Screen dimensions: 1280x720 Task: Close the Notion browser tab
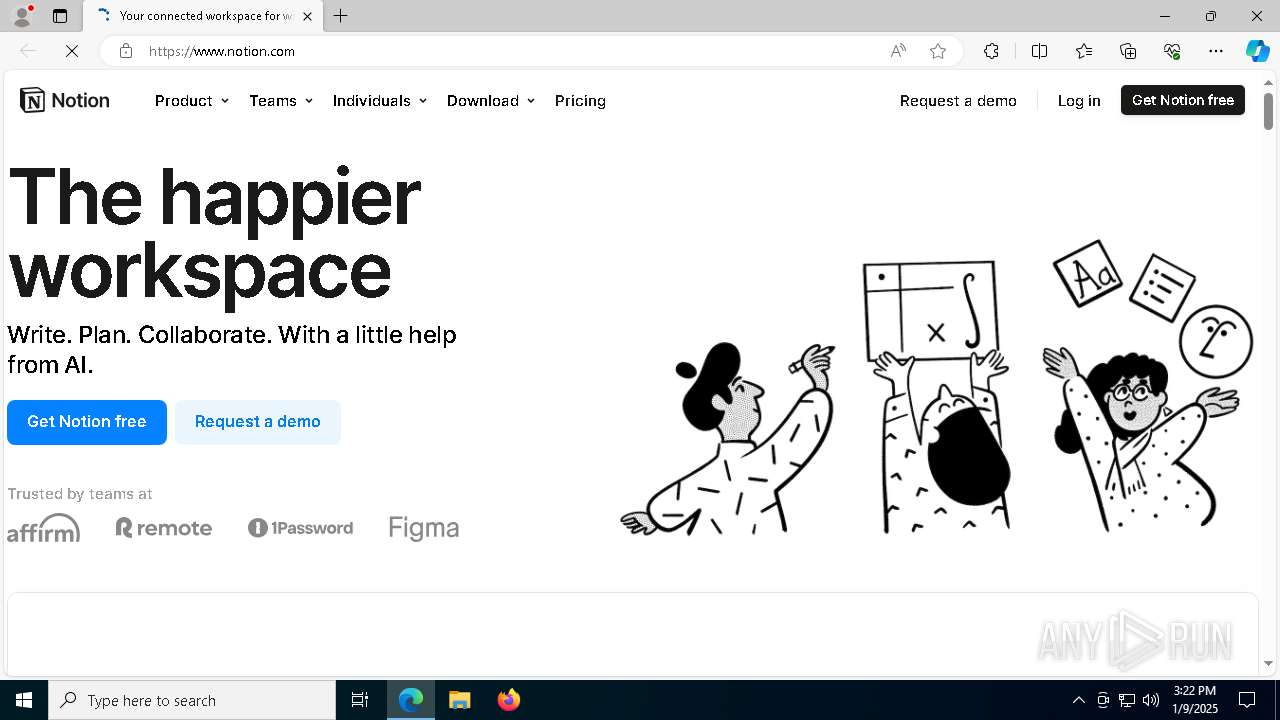[307, 16]
